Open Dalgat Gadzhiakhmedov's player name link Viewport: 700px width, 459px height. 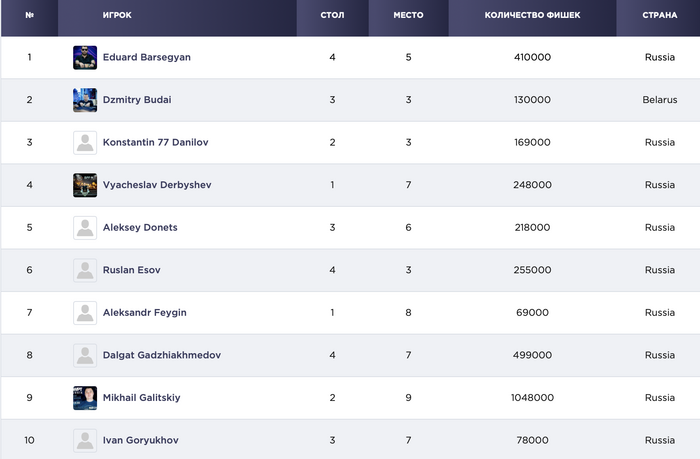click(x=161, y=355)
